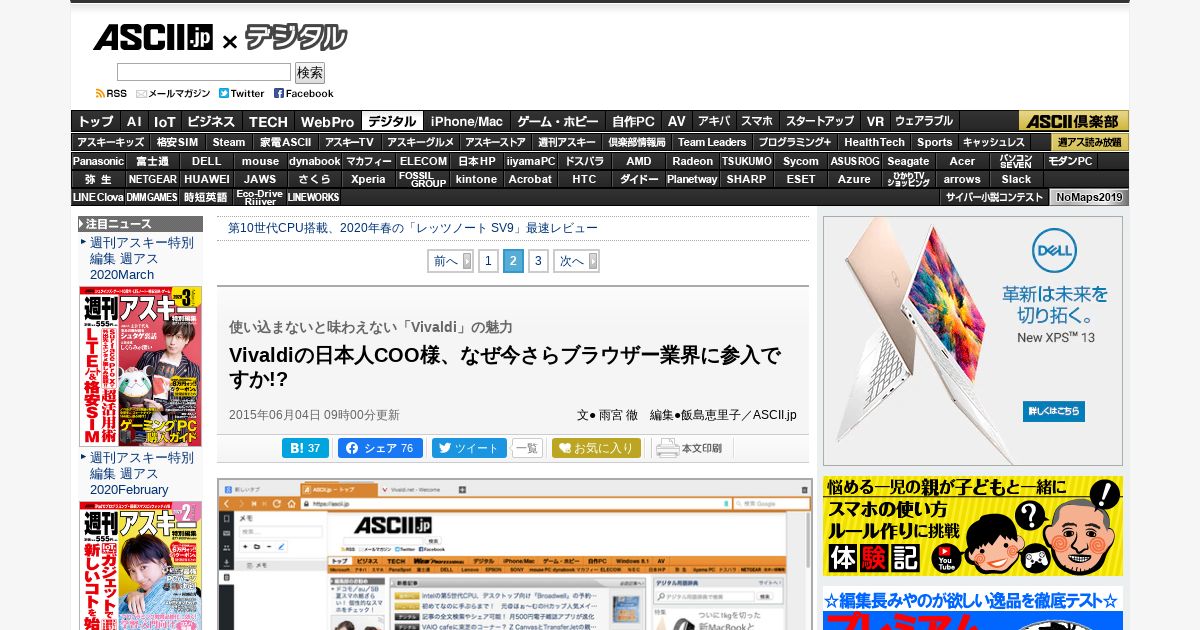Select the WebPro nav tab
Screen dimensions: 1200x630
click(x=328, y=121)
